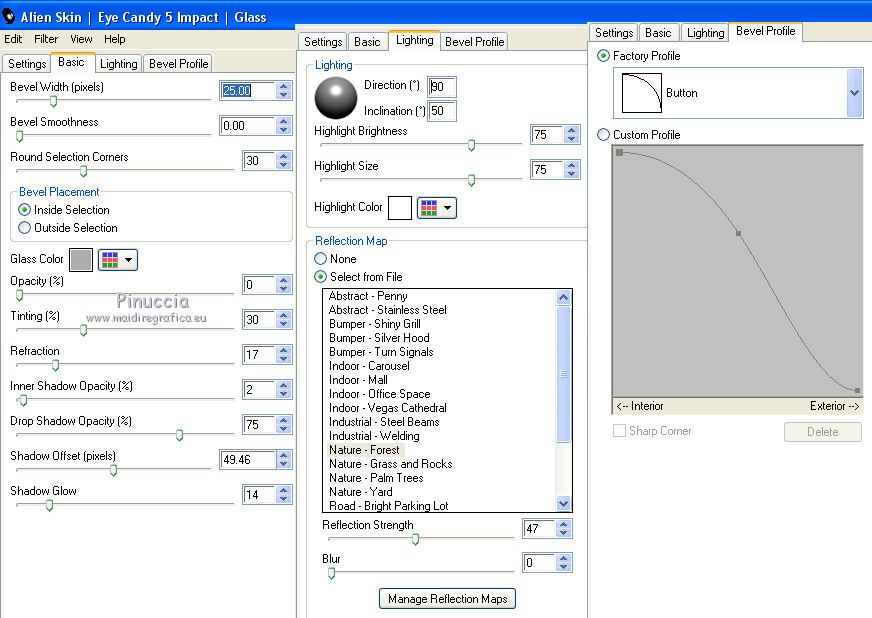Enable the Custom Profile radio option
The height and width of the screenshot is (618, 872).
pyautogui.click(x=603, y=135)
